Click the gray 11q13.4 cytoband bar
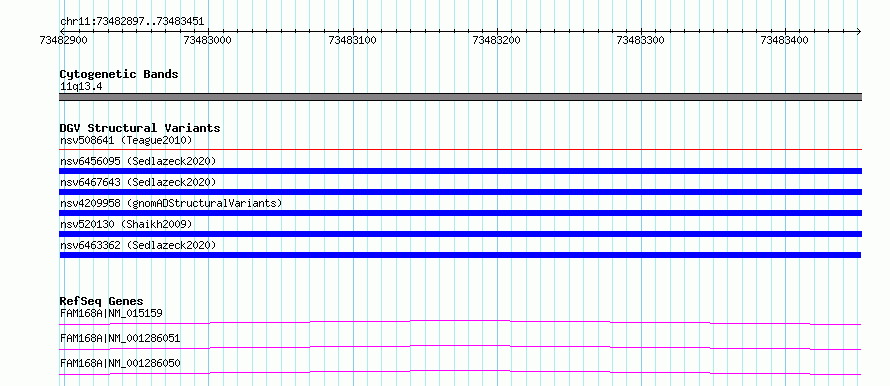Viewport: 890px width, 386px height. tap(461, 97)
